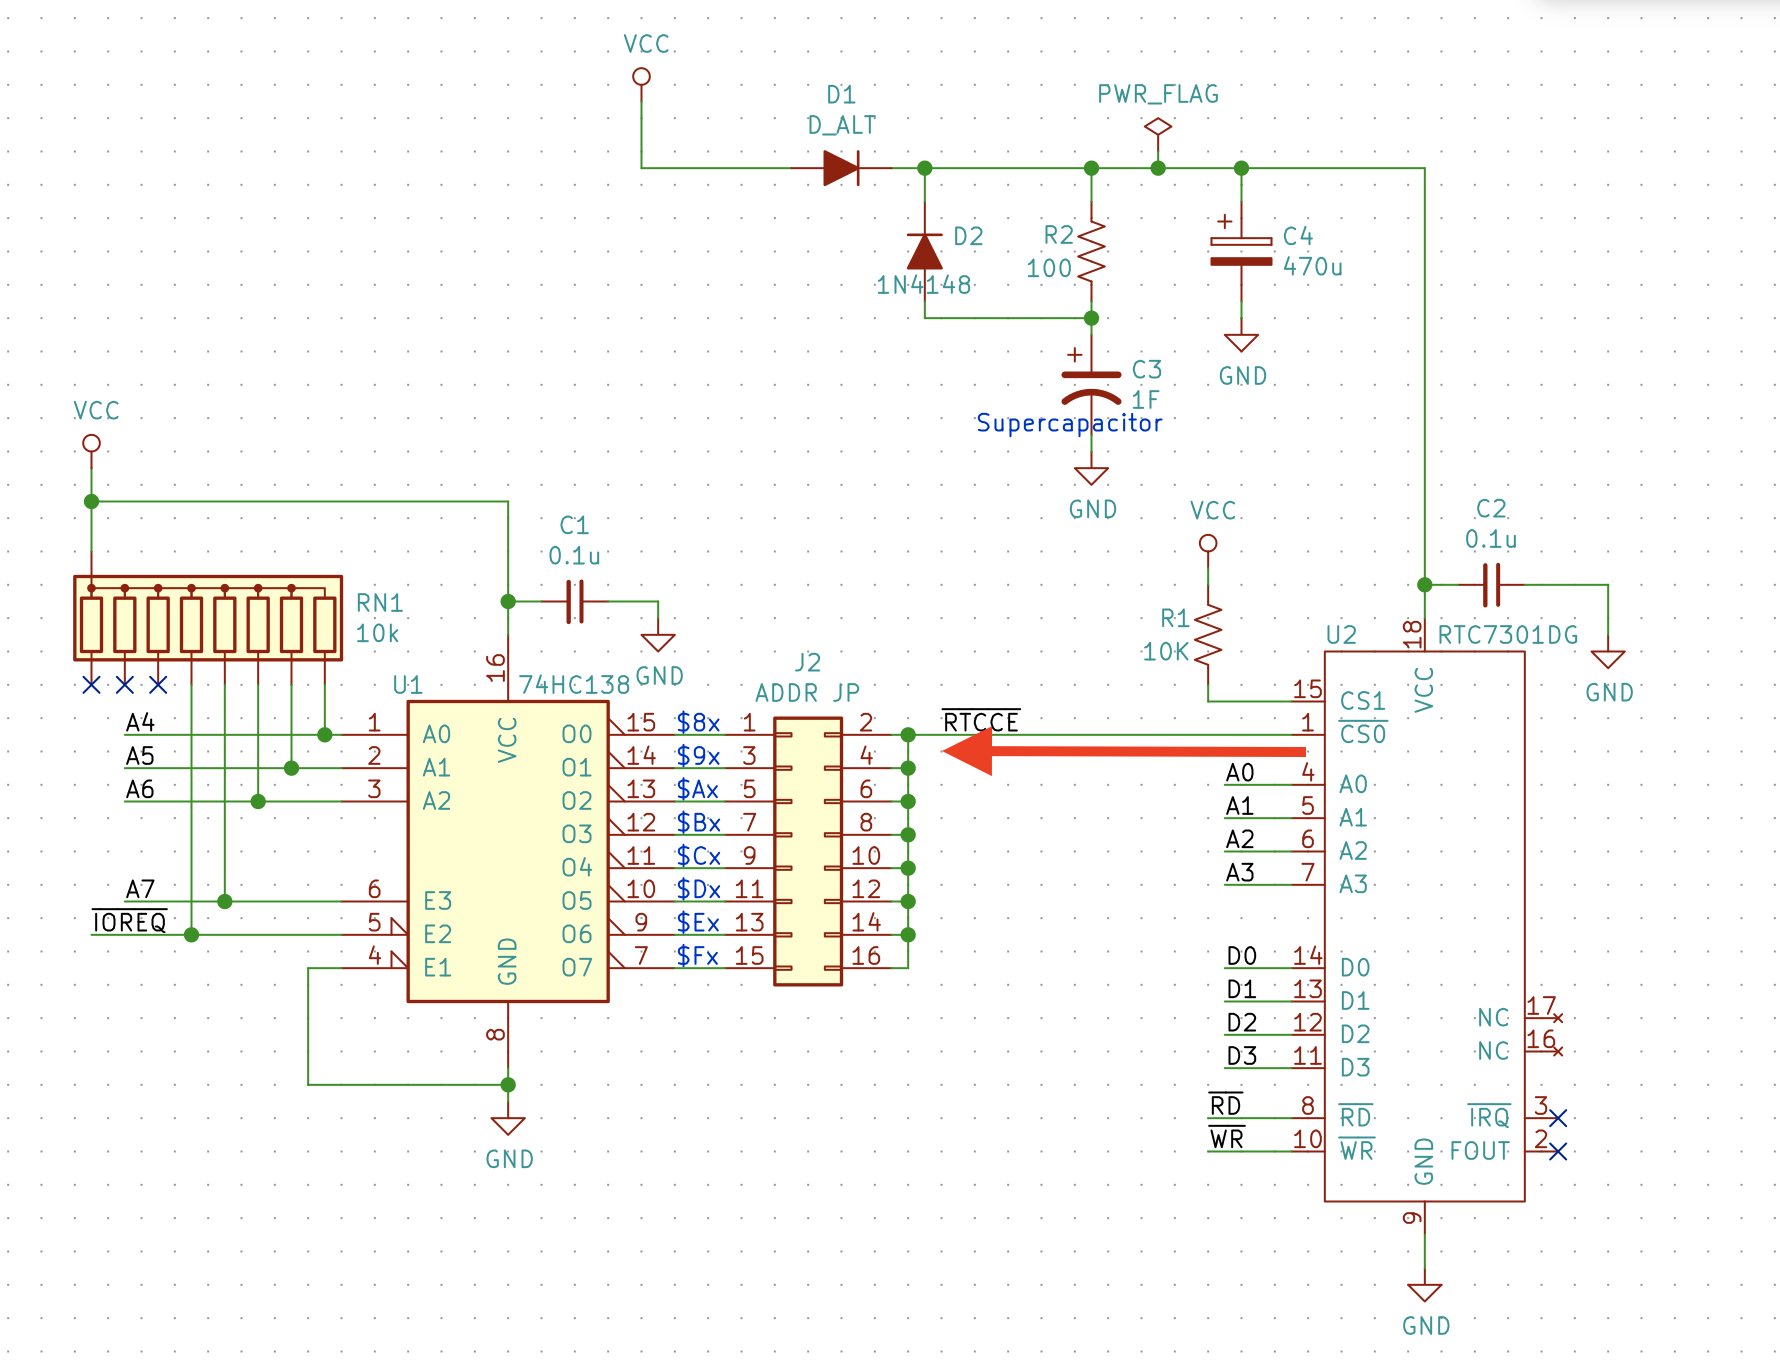Viewport: 1780px width, 1370px height.
Task: Select the R1 10K resistor symbol
Action: tap(1208, 634)
